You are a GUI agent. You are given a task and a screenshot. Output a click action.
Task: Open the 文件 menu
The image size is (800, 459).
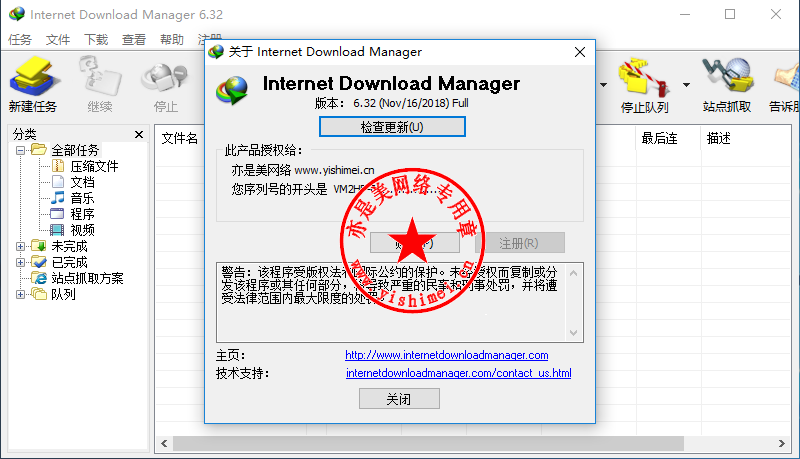[58, 39]
